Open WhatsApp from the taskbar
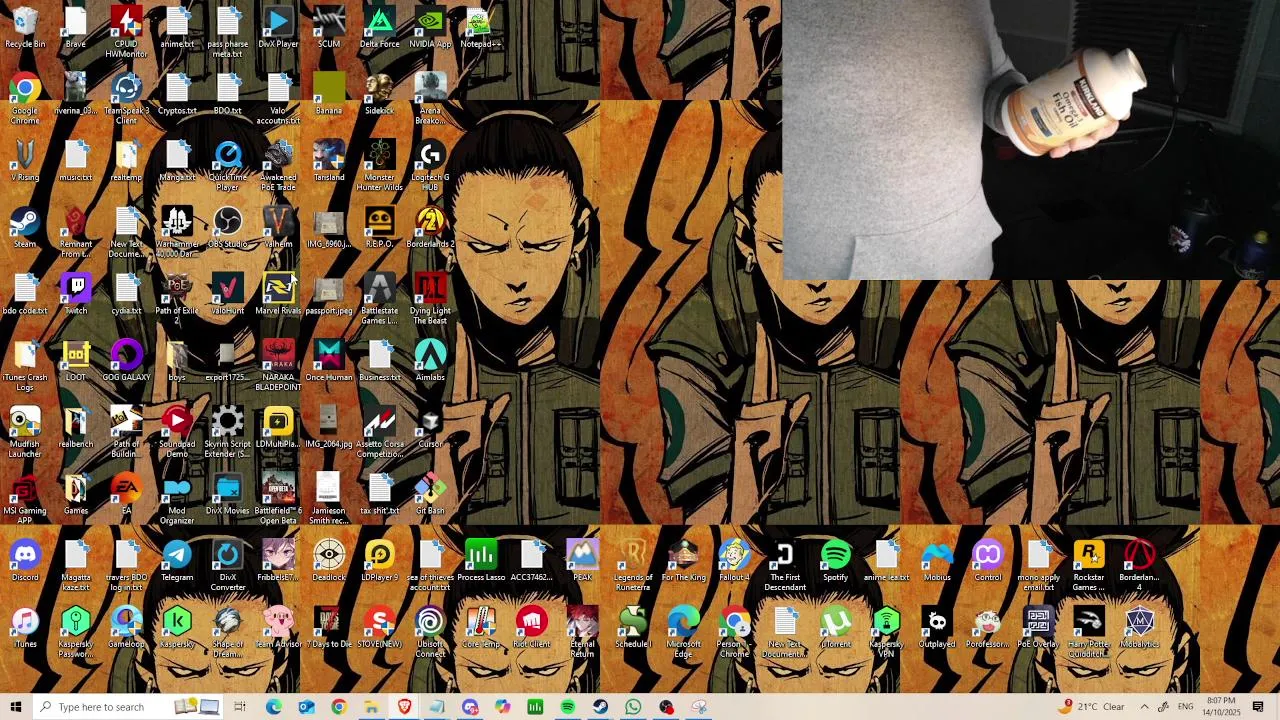 [x=633, y=707]
